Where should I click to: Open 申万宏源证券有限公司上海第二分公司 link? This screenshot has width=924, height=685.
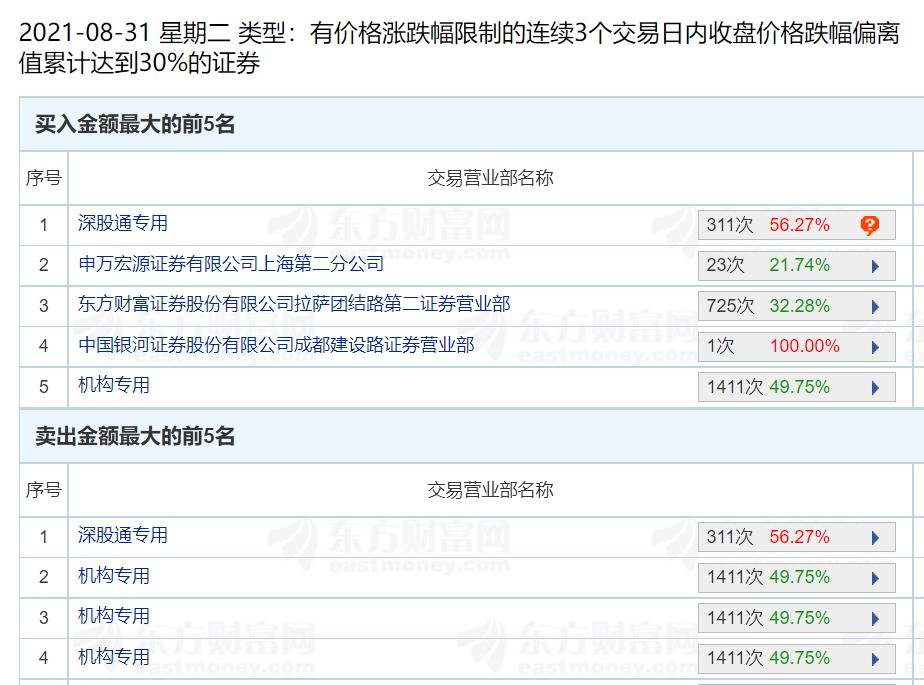(230, 264)
